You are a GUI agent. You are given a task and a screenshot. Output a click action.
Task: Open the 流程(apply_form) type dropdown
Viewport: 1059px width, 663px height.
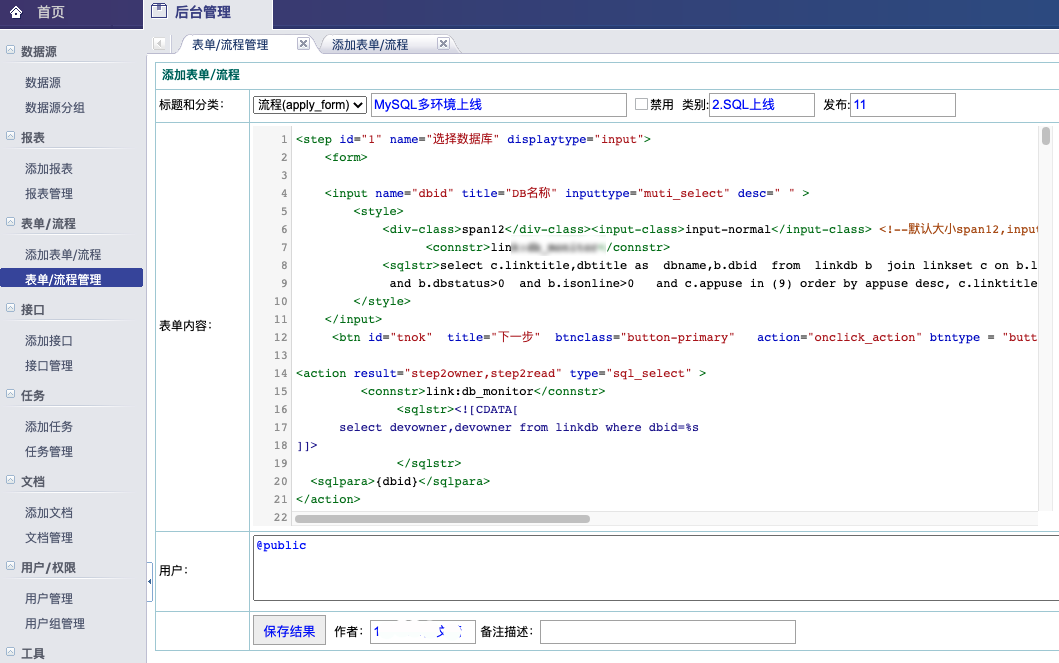point(310,105)
